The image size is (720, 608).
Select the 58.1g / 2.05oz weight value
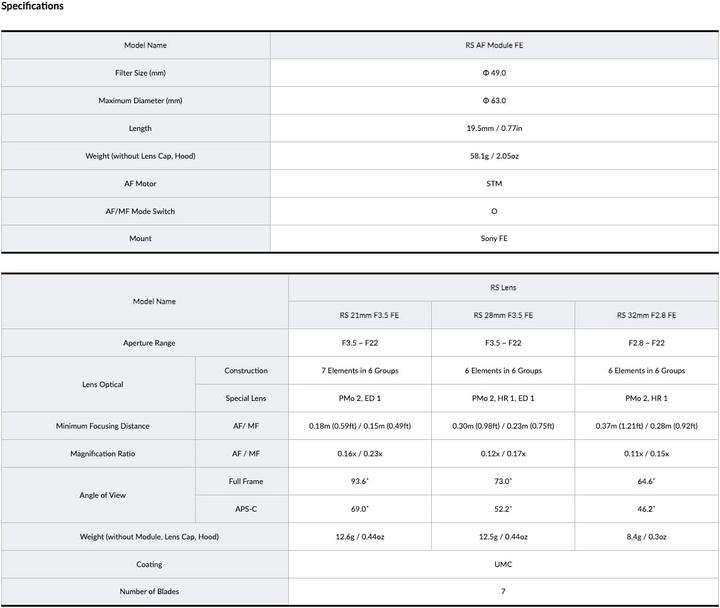[x=494, y=156]
